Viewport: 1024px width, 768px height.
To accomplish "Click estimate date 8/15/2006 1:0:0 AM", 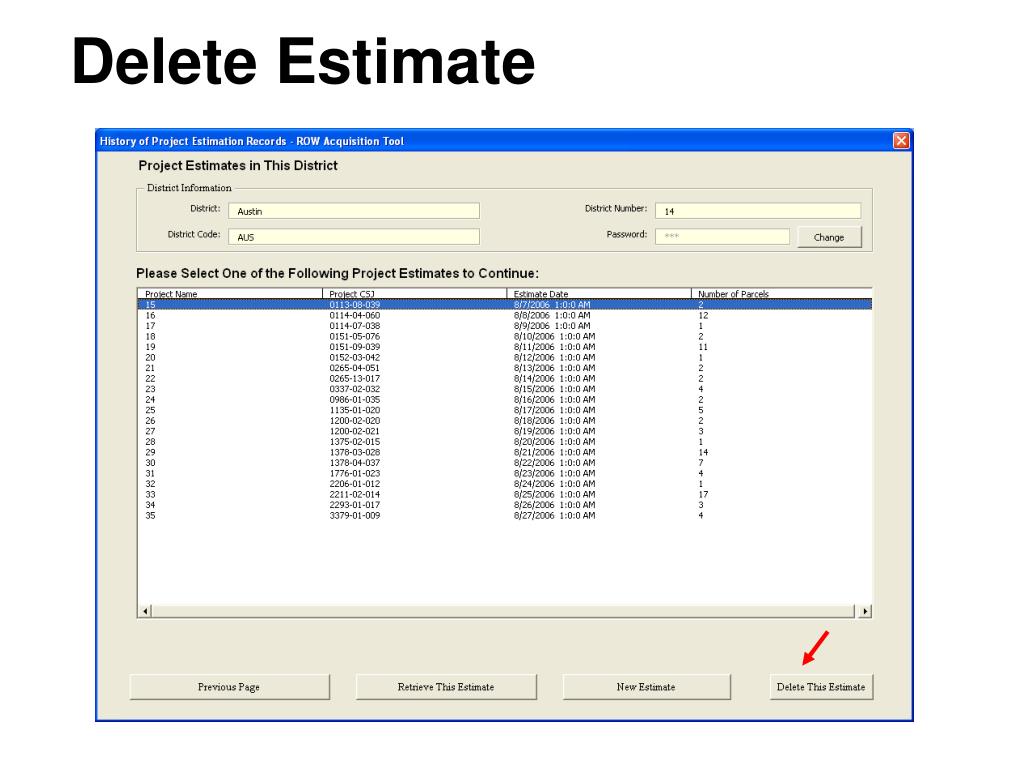I will 554,389.
